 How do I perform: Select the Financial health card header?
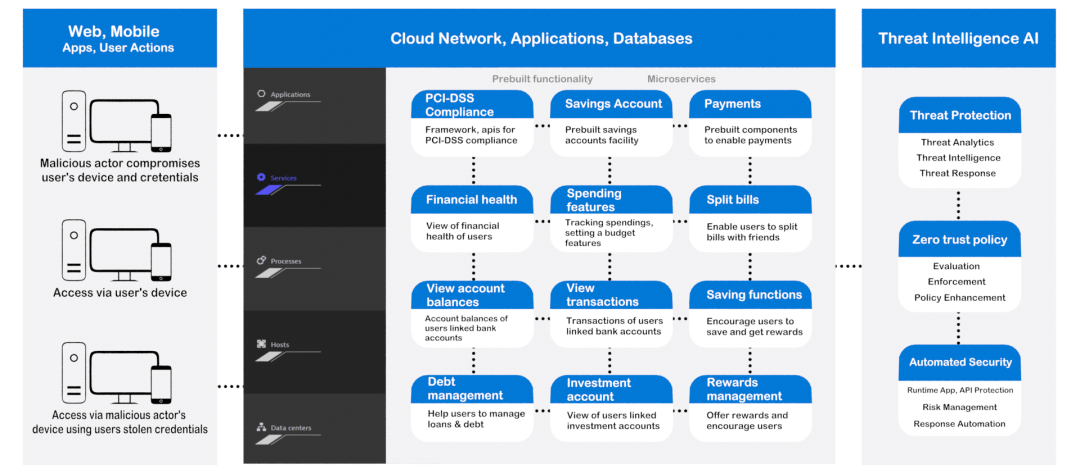pos(472,200)
